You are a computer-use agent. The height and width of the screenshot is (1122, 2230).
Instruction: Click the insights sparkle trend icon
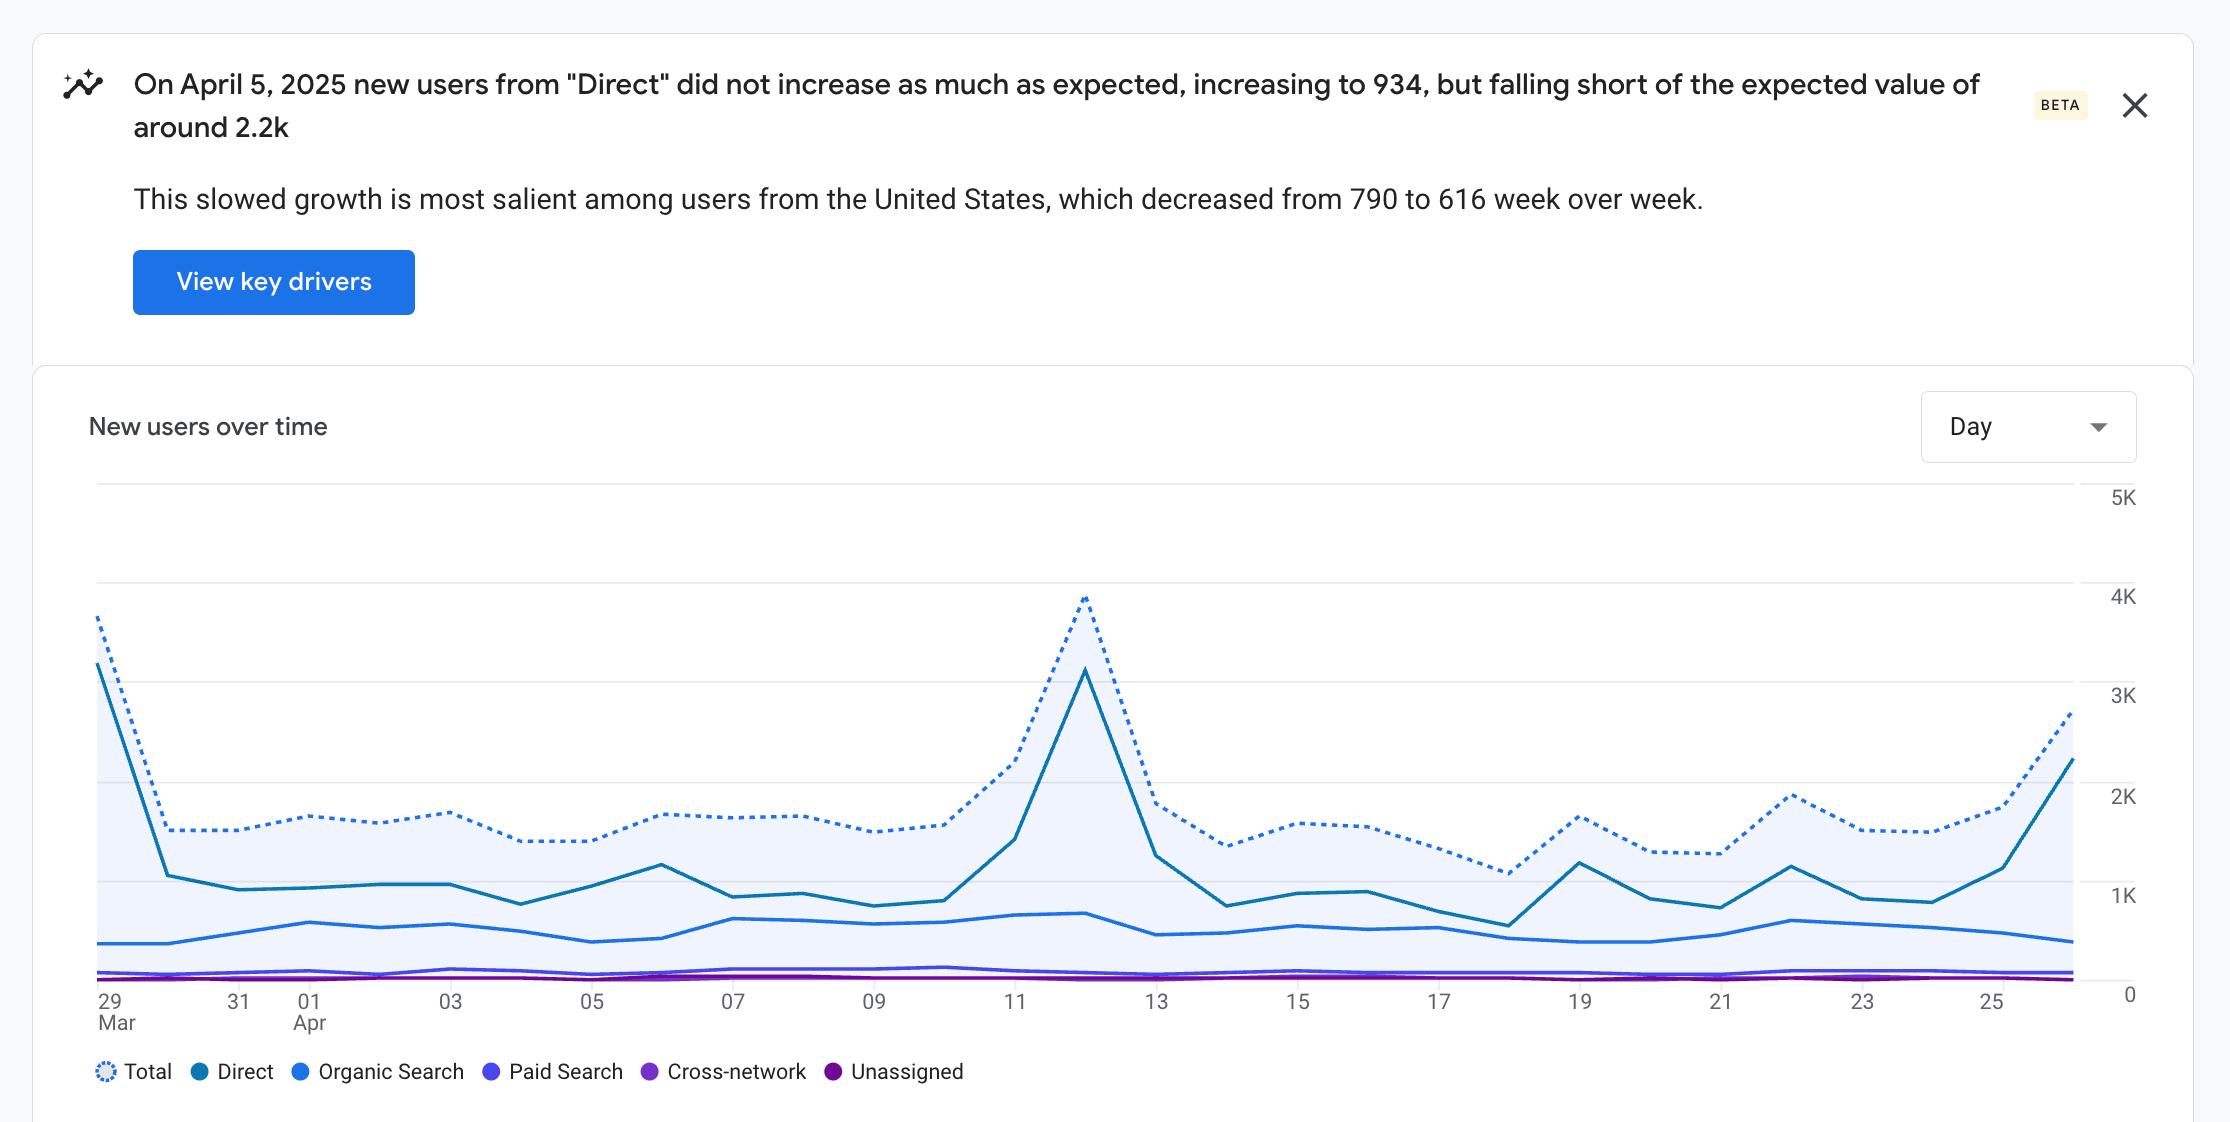coord(83,86)
